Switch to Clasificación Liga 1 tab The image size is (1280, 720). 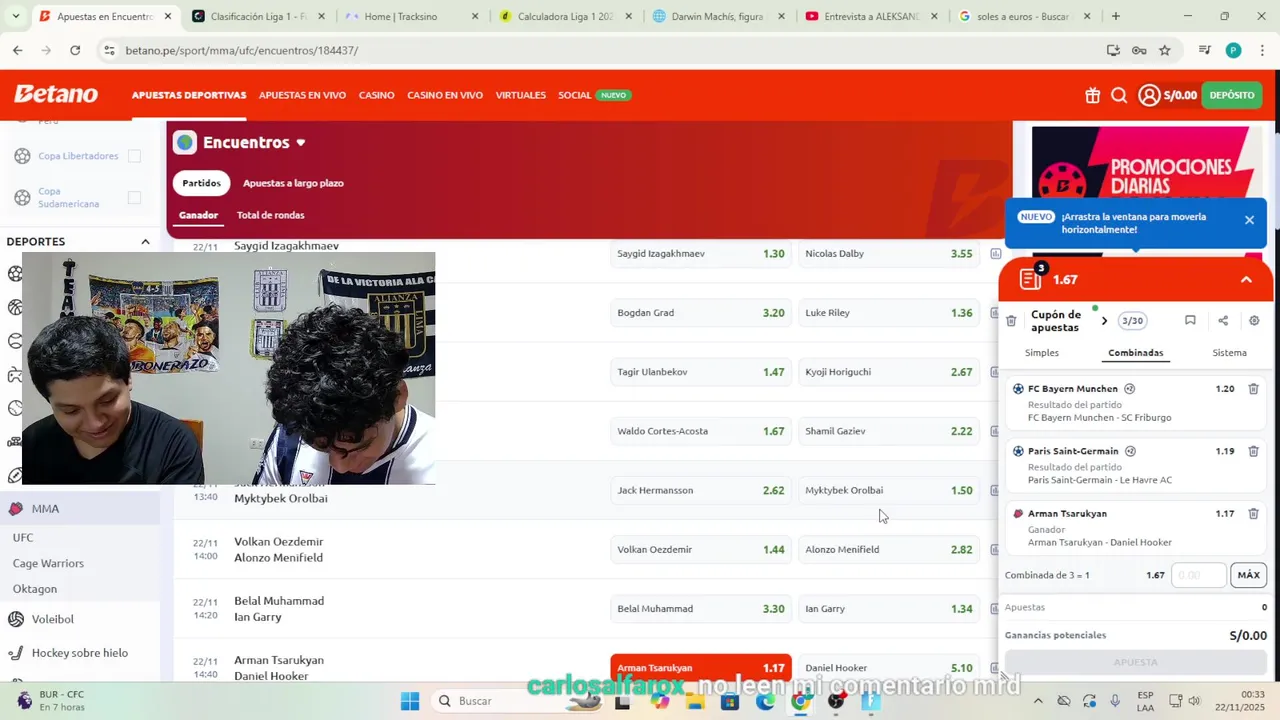[x=256, y=16]
